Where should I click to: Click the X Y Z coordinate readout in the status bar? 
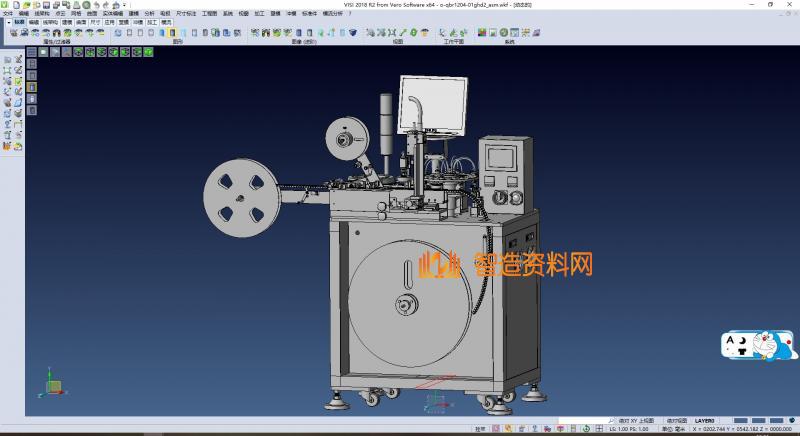tap(742, 429)
